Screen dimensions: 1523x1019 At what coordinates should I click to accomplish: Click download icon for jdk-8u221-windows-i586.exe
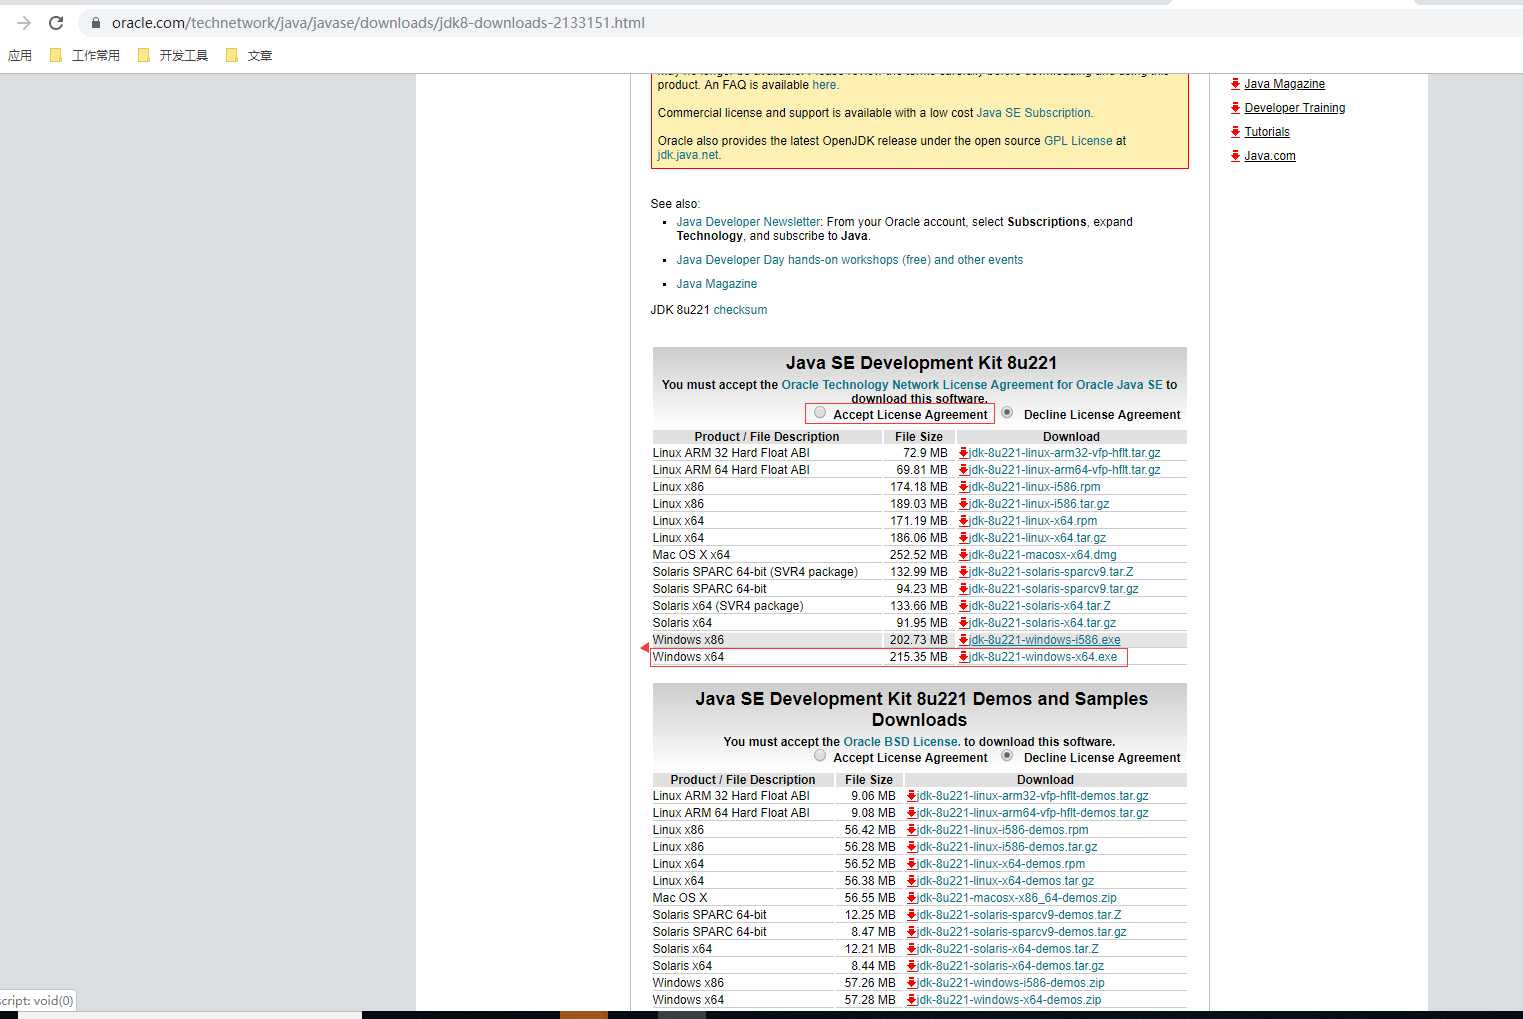[x=964, y=640]
